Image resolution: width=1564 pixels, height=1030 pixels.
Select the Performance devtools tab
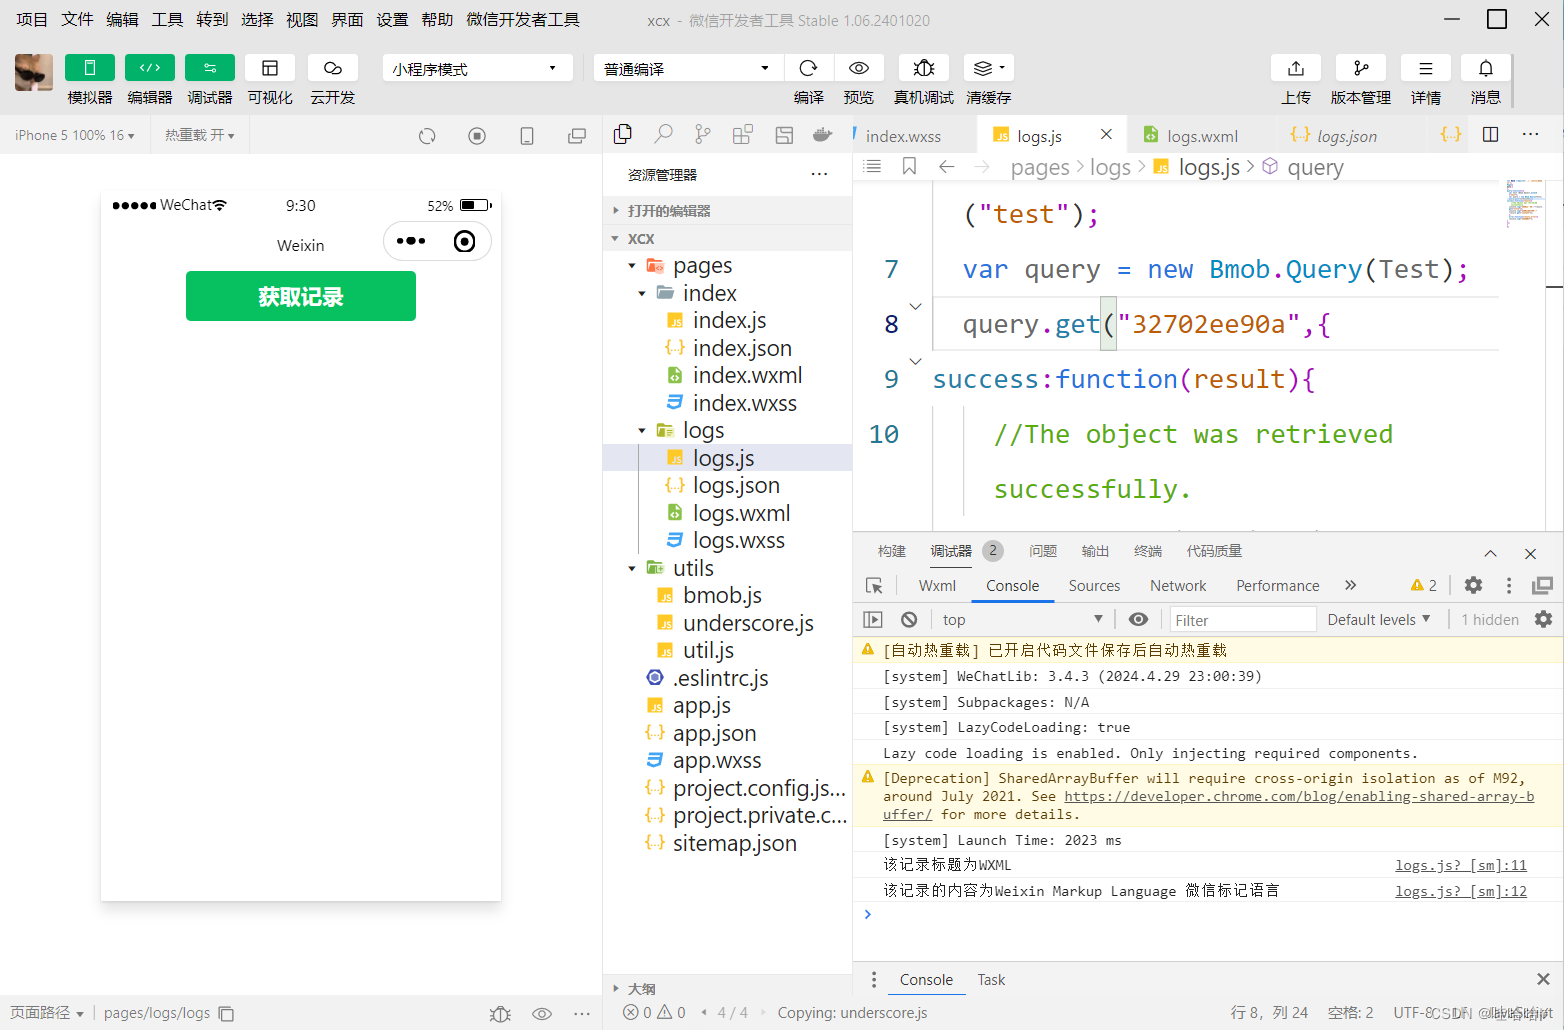pyautogui.click(x=1277, y=586)
